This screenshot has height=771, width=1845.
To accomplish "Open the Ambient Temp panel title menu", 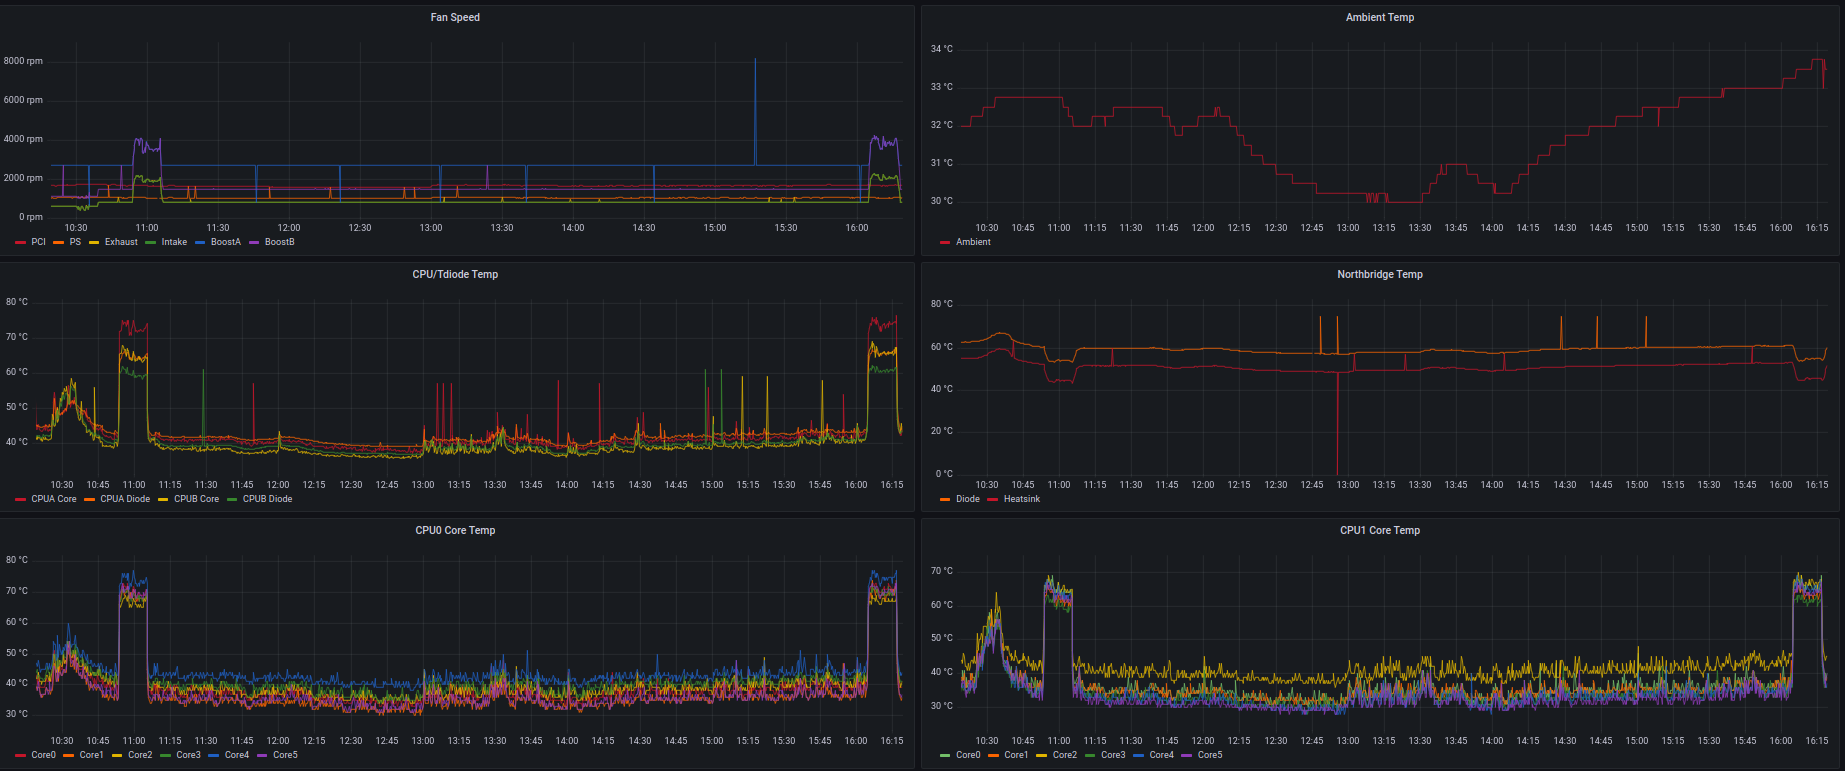I will click(1380, 17).
